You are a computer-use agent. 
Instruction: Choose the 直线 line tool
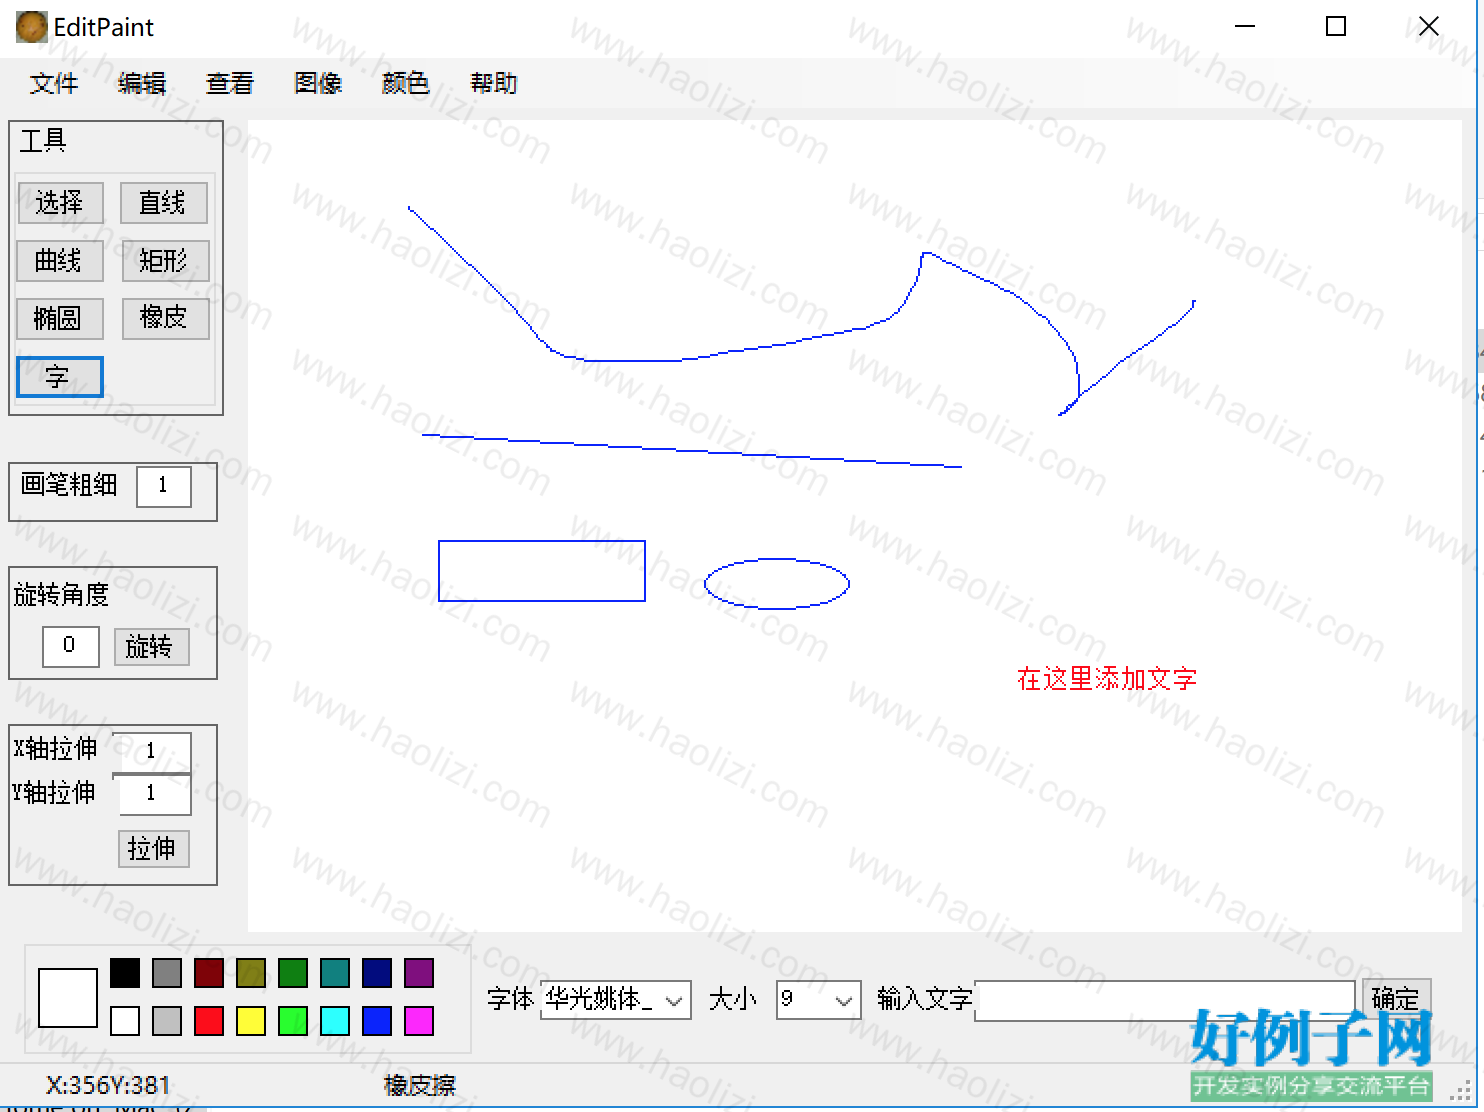click(x=164, y=203)
